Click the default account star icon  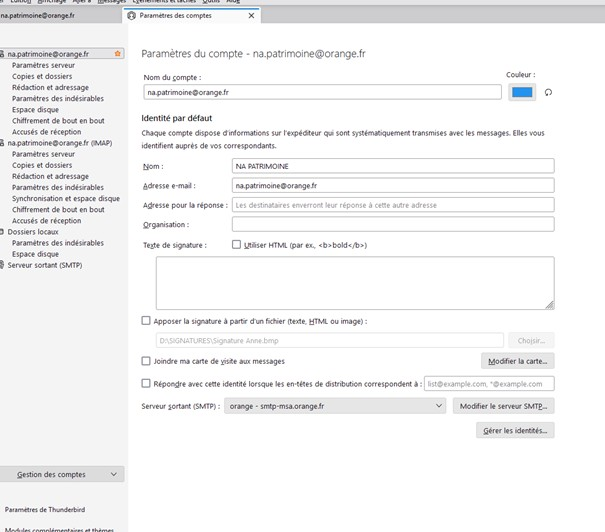coord(118,54)
